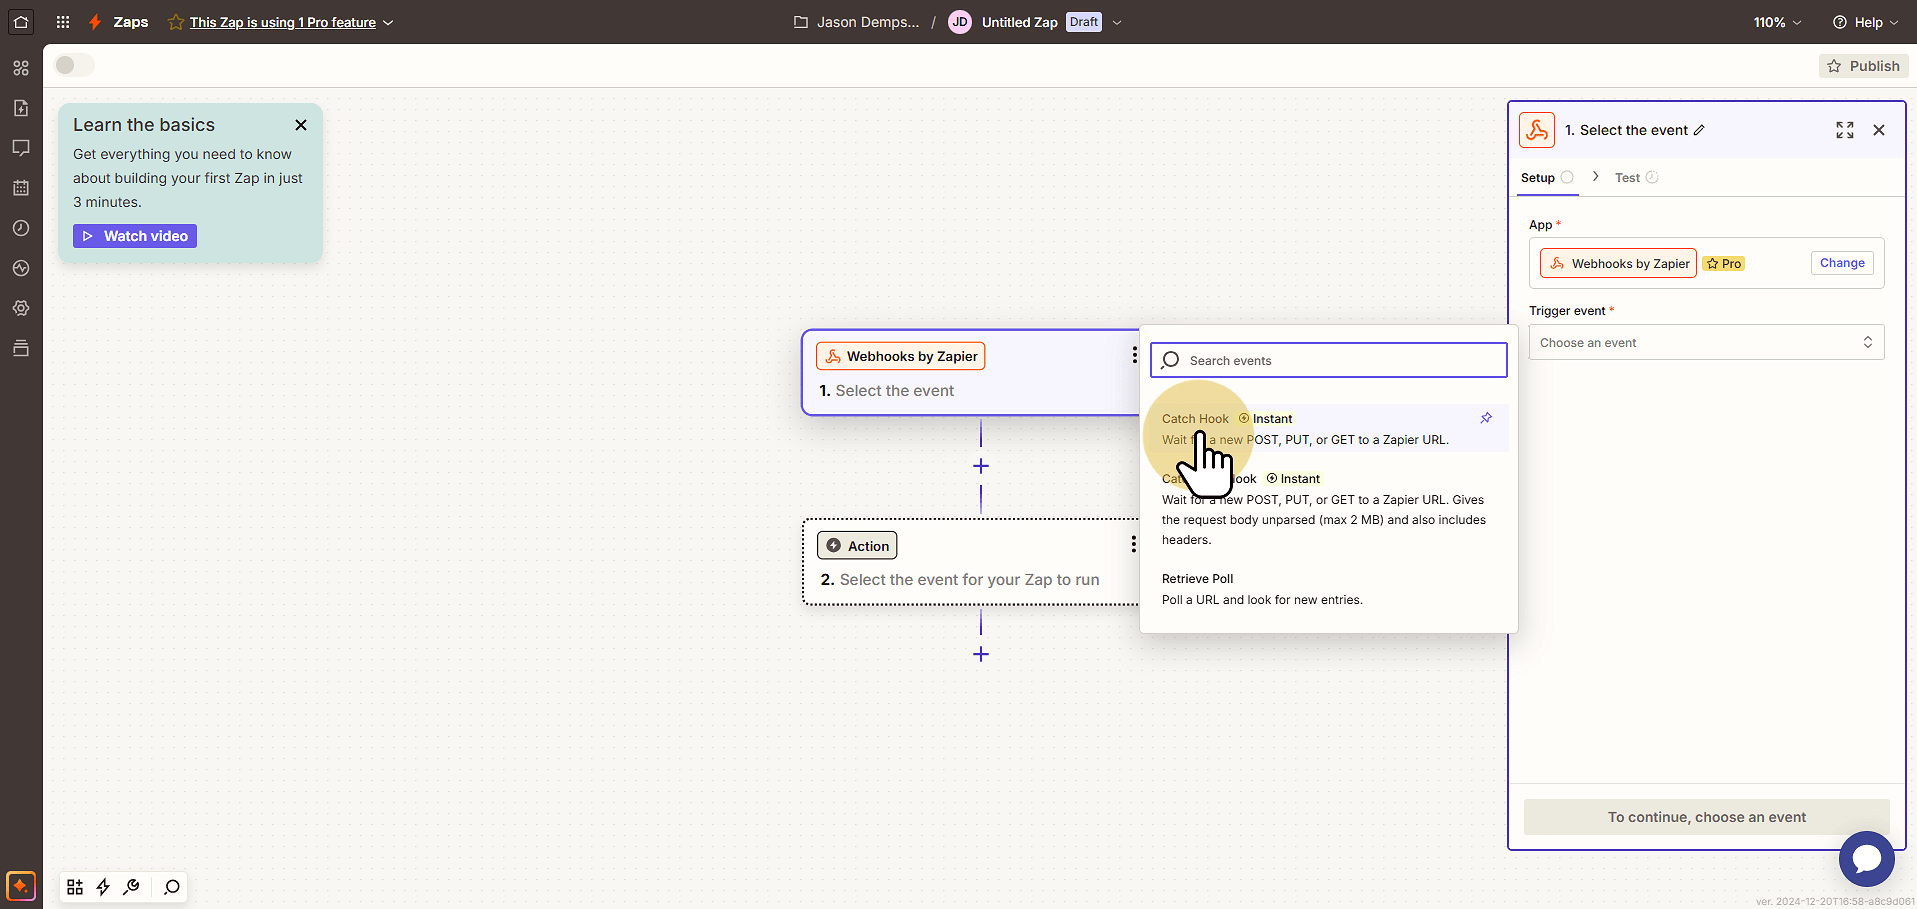This screenshot has height=909, width=1917.
Task: Expand the Help menu
Action: 1865,22
